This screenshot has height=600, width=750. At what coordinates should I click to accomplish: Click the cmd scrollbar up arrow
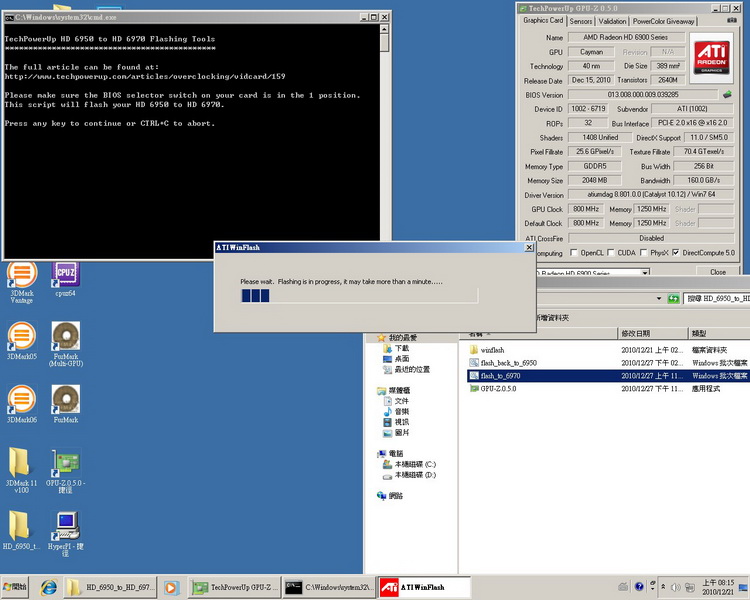coord(384,29)
